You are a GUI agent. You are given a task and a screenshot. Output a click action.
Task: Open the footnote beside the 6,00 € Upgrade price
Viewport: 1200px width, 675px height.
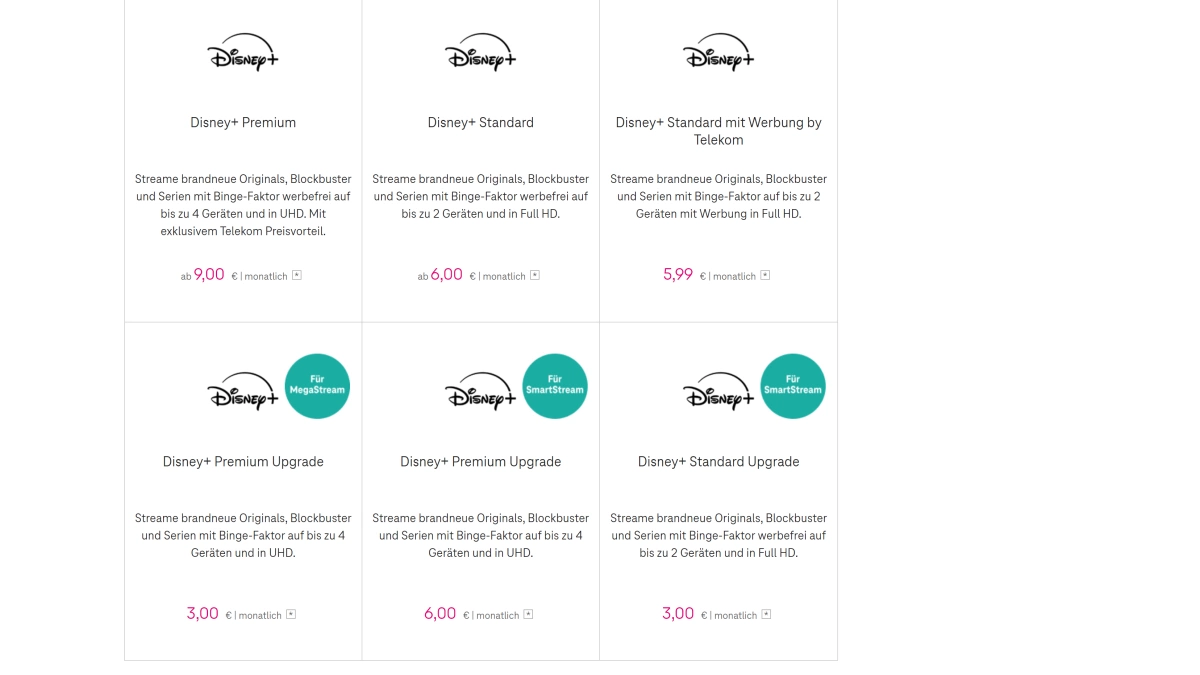528,613
